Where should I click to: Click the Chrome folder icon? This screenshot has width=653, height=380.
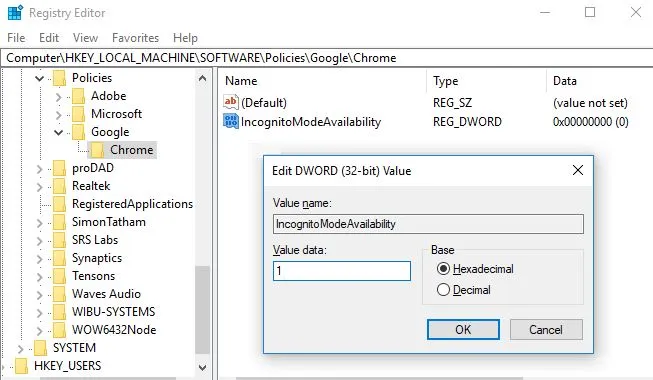[x=97, y=150]
